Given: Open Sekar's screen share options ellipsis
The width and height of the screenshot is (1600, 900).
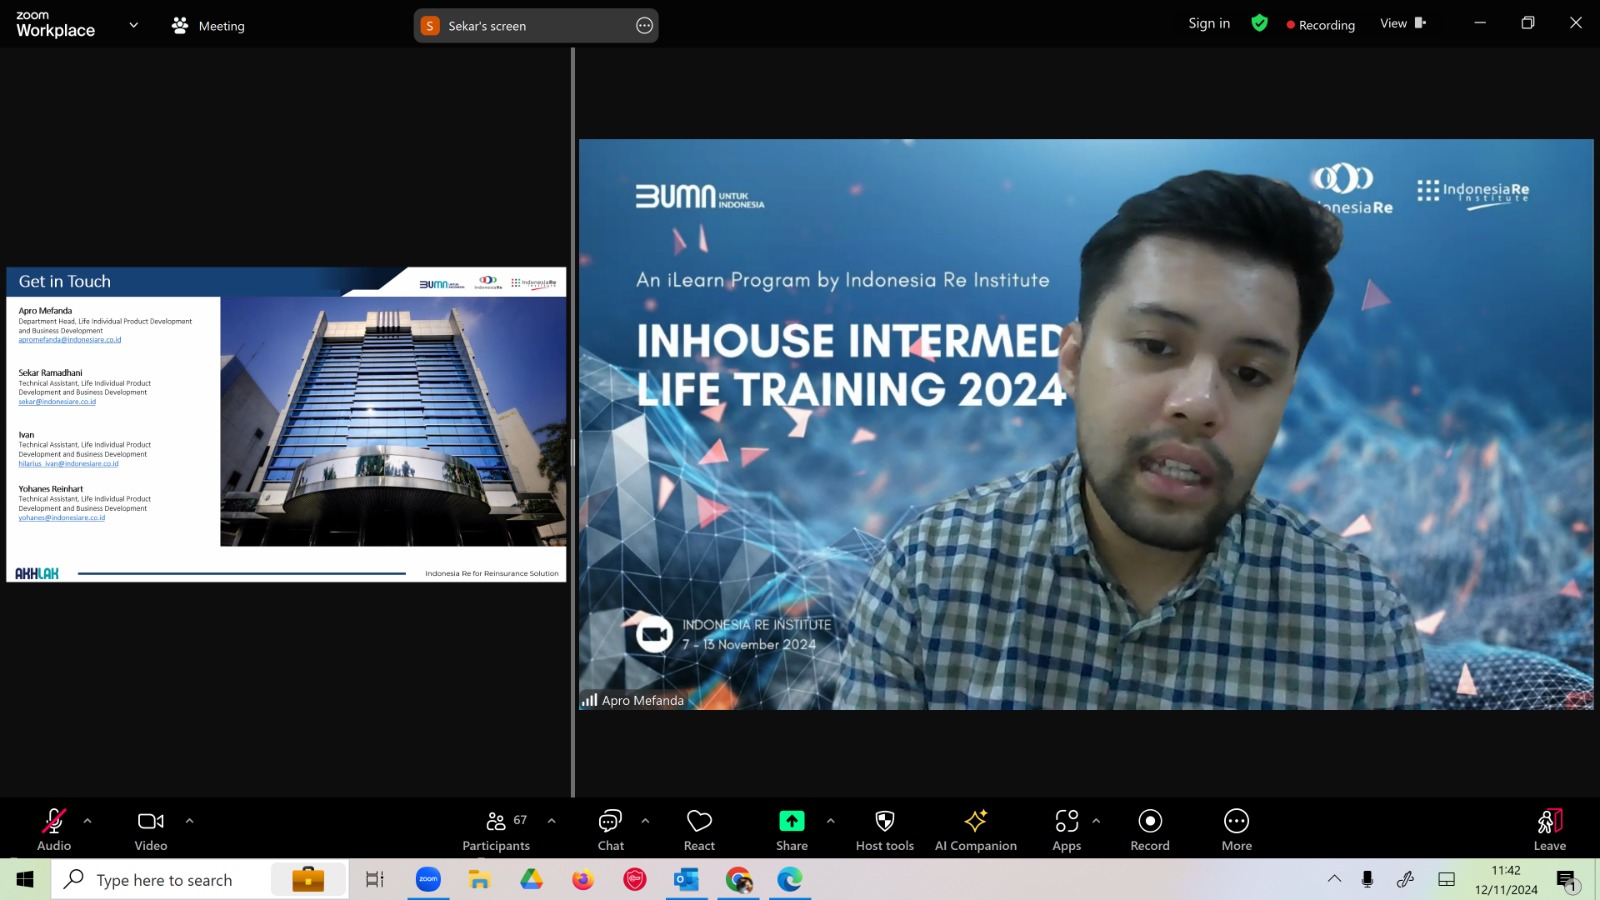Looking at the screenshot, I should 645,26.
